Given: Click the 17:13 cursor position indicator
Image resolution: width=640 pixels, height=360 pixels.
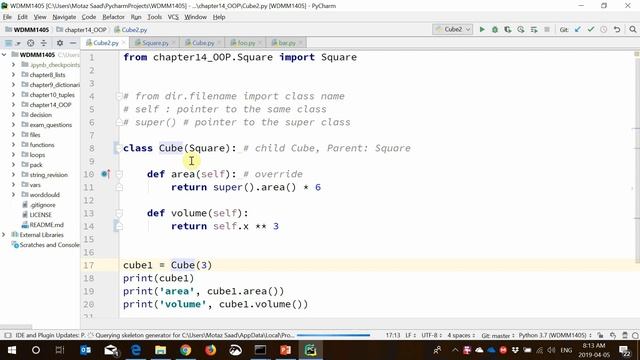Looking at the screenshot, I should (x=393, y=335).
